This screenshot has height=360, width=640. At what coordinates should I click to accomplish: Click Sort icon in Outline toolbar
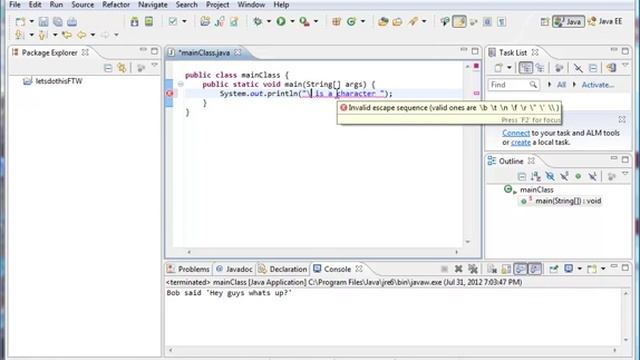[x=536, y=176]
